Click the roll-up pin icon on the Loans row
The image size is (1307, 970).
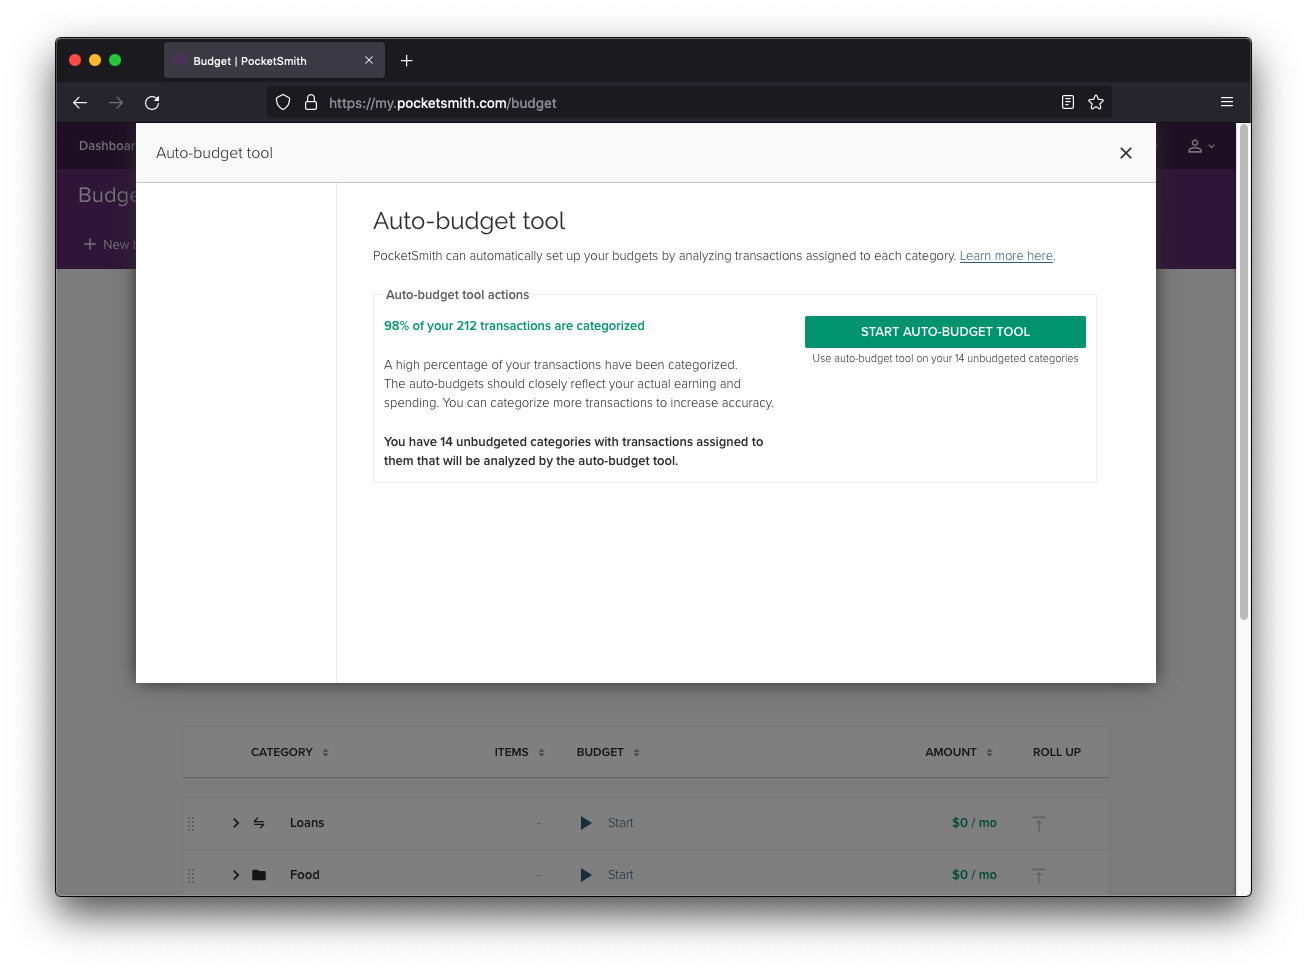click(x=1038, y=822)
